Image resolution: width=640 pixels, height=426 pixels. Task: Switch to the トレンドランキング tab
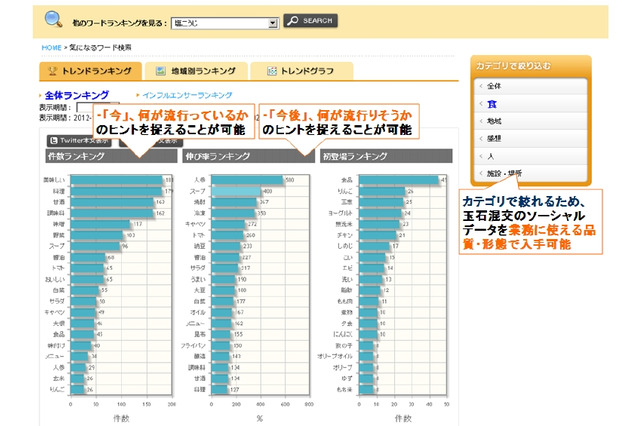(91, 71)
